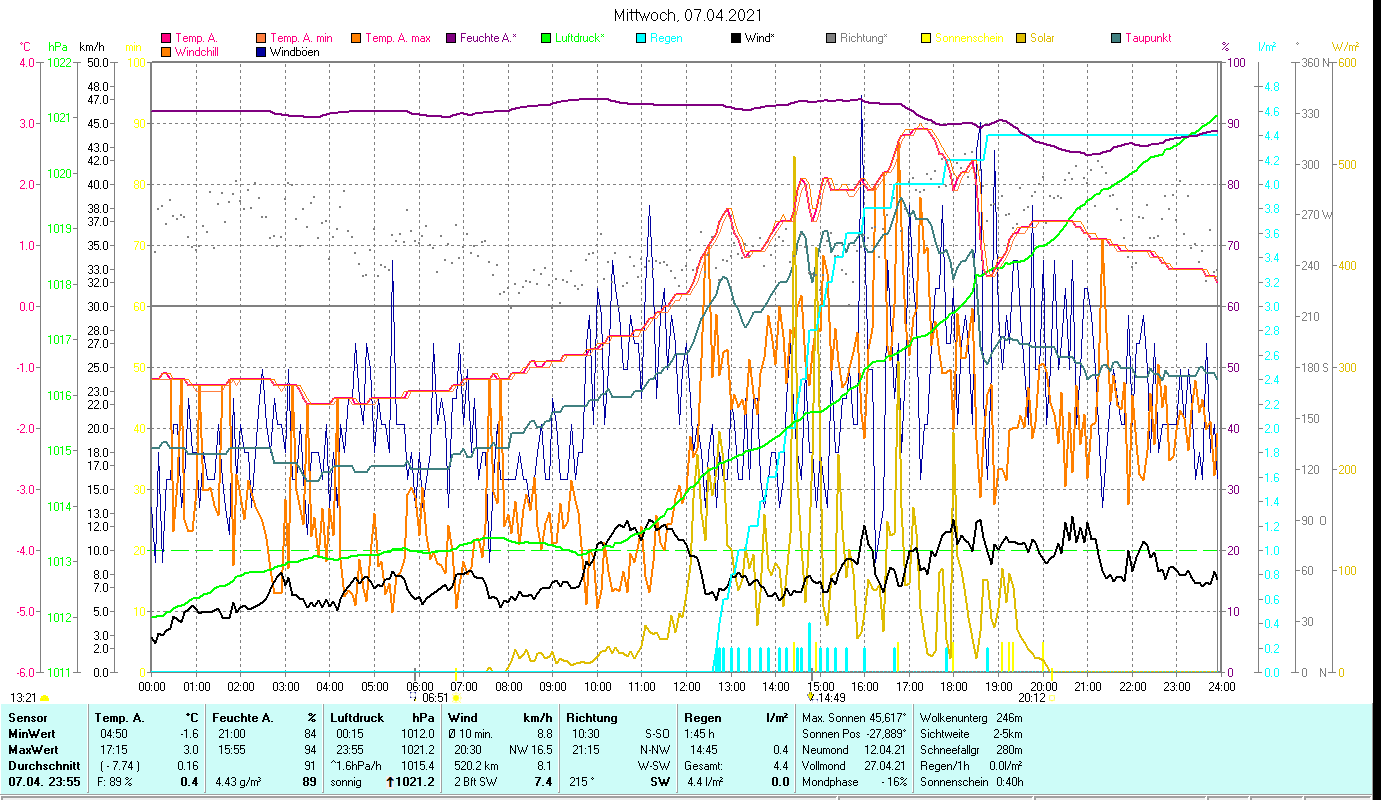This screenshot has width=1381, height=800.
Task: Click the '( -7.74 )' value in Durchschnitt row
Action: (119, 766)
